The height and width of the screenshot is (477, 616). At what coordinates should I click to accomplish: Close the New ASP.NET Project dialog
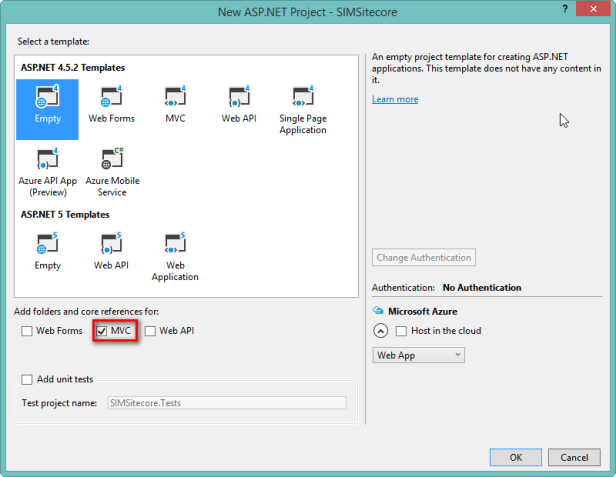(x=593, y=8)
